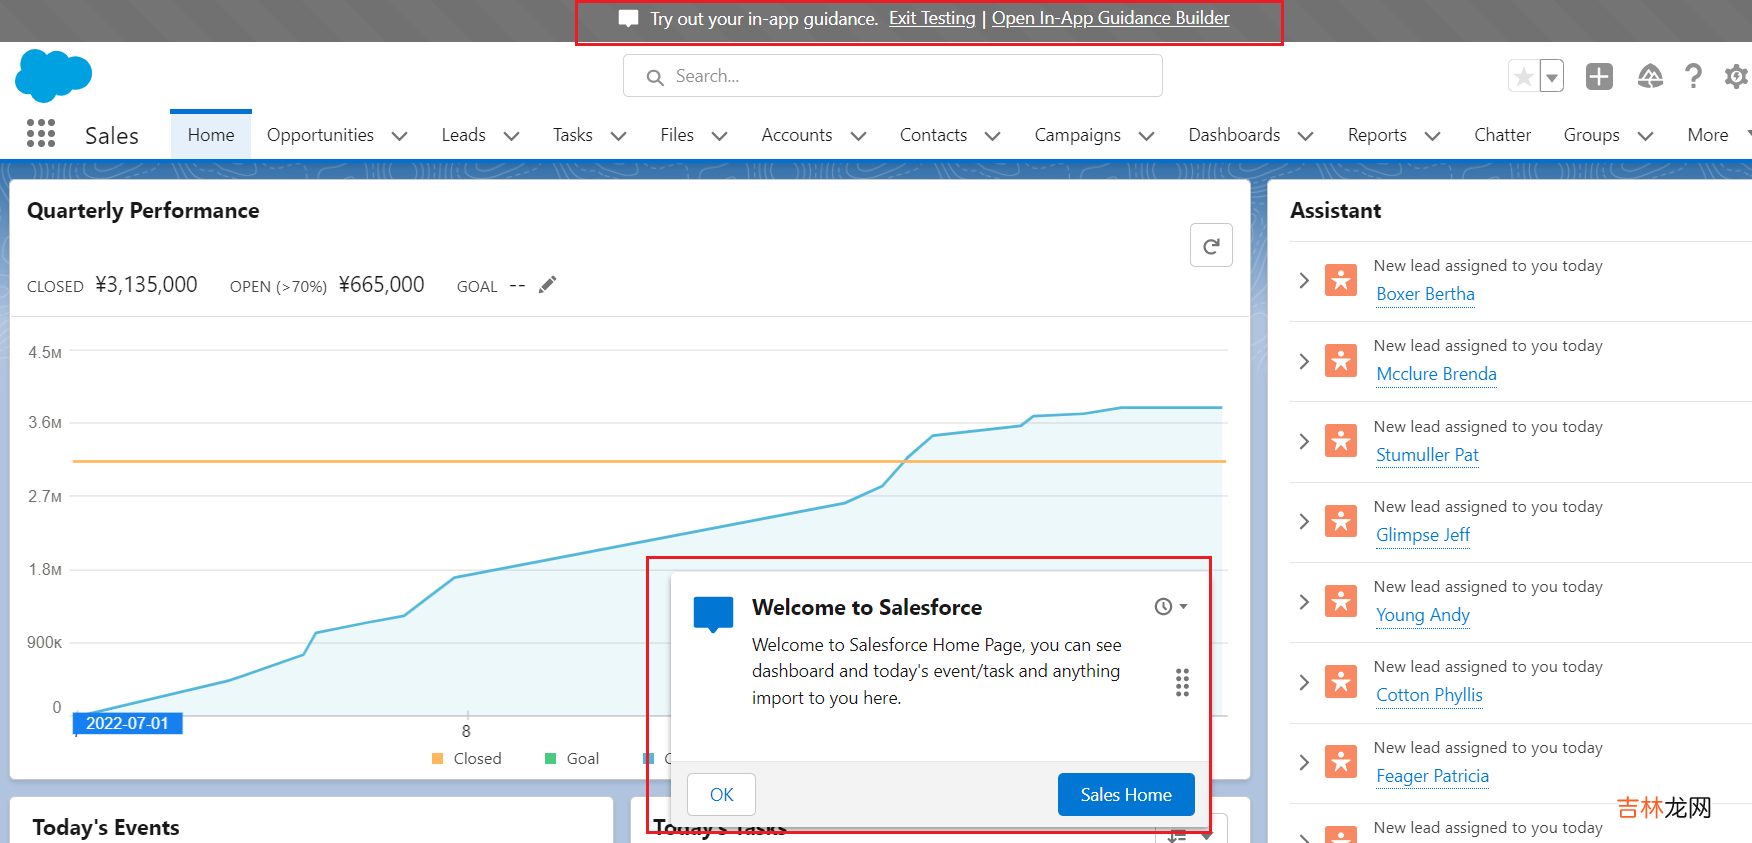1752x843 pixels.
Task: Click the Exit Testing link
Action: [931, 18]
